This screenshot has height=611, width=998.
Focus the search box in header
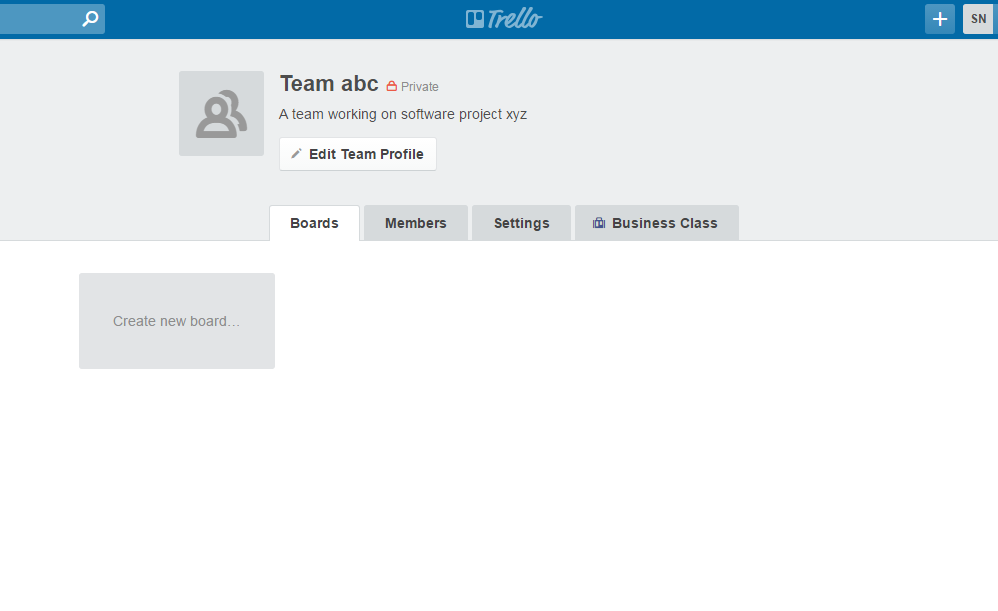[x=51, y=18]
